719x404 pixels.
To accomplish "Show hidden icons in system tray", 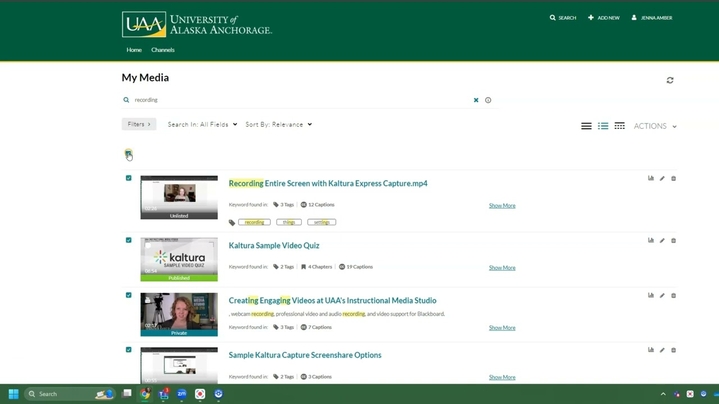I will [x=663, y=394].
